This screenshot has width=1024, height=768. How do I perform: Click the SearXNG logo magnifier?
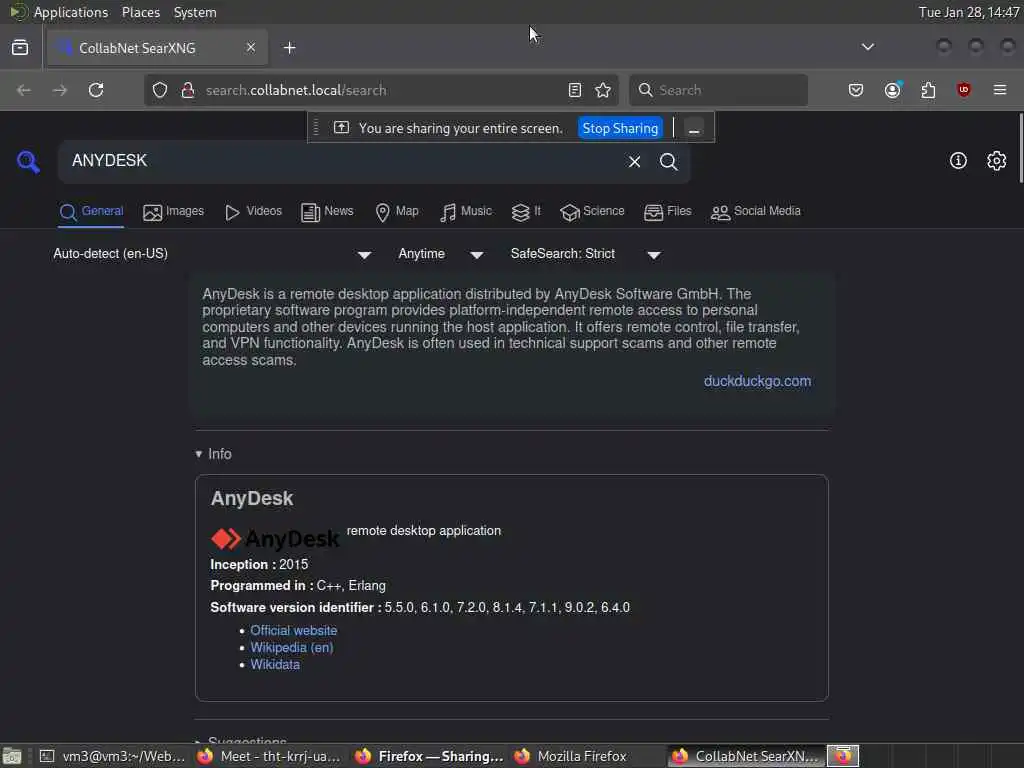pos(28,161)
